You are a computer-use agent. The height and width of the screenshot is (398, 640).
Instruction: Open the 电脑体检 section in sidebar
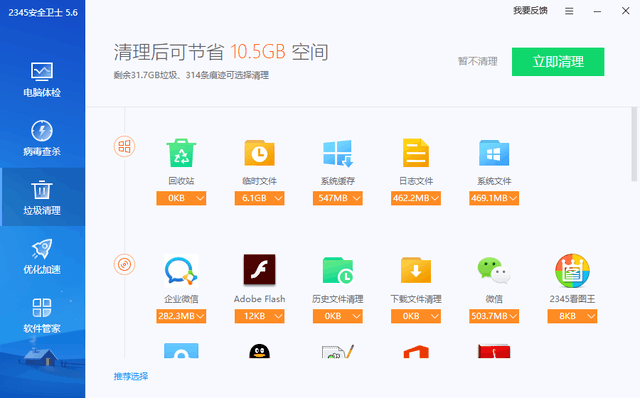pos(42,80)
